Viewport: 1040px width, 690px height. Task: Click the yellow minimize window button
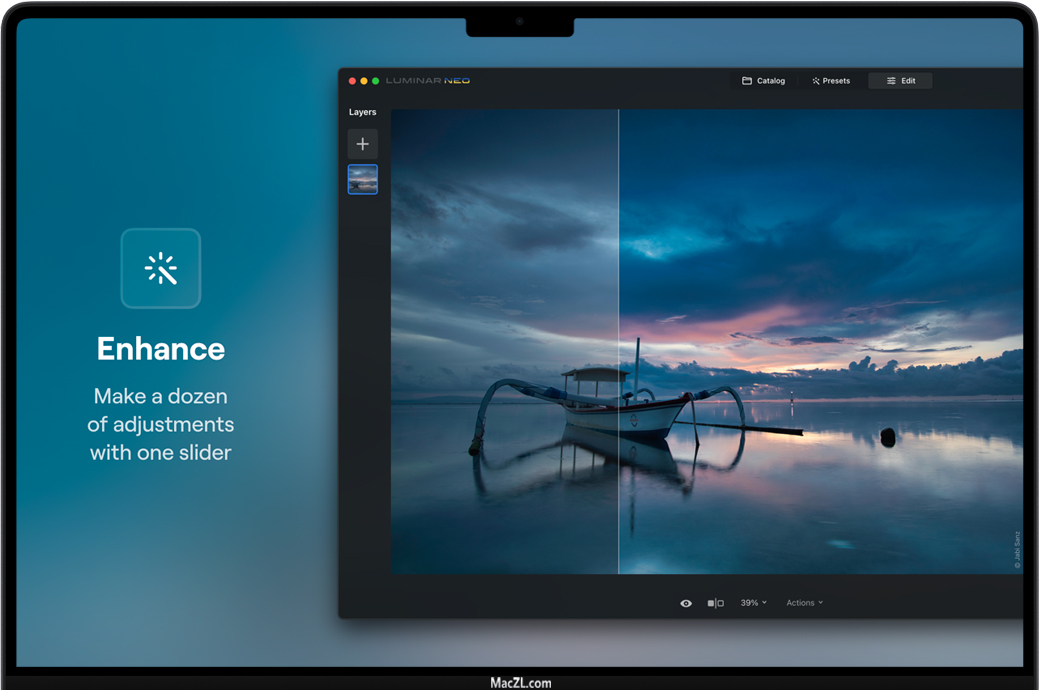click(x=364, y=81)
